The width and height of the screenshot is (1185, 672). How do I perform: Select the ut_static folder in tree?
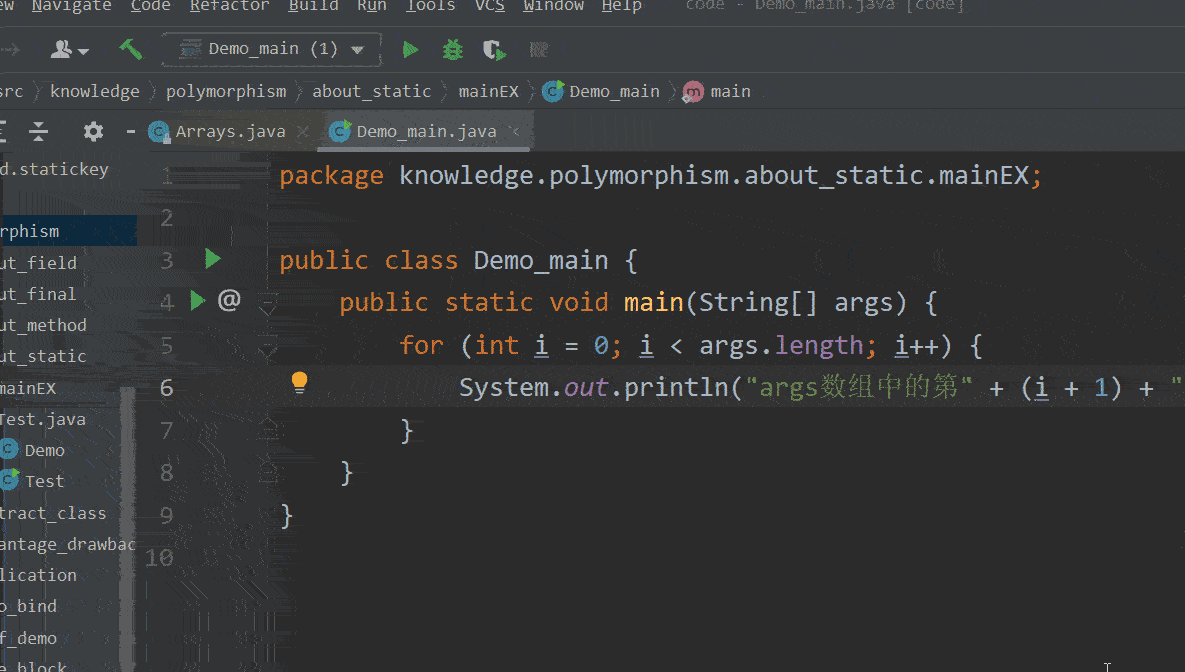[x=43, y=356]
